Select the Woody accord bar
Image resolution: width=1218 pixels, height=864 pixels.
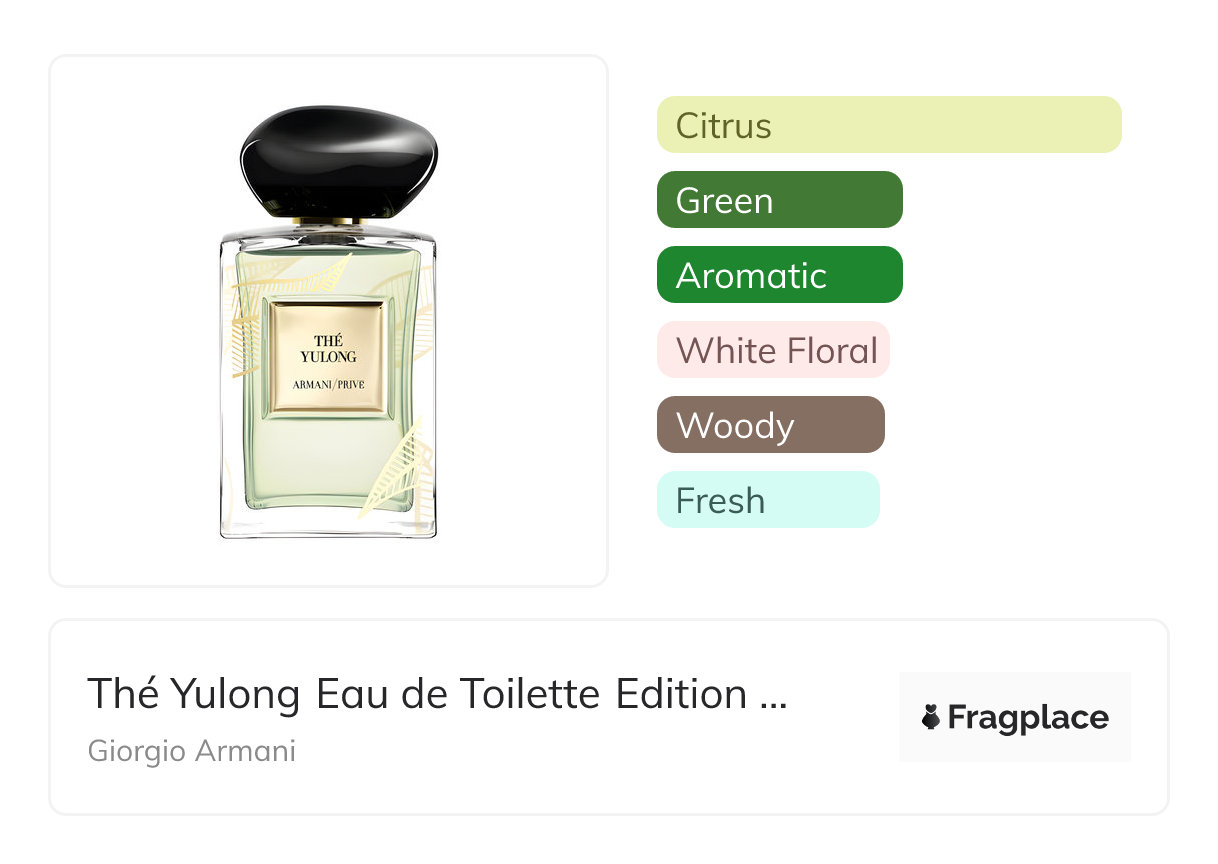(771, 425)
